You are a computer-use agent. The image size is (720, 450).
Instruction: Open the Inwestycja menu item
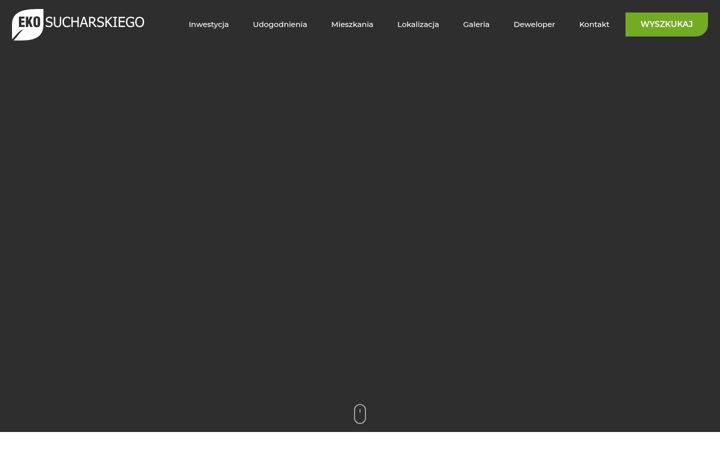pyautogui.click(x=208, y=24)
